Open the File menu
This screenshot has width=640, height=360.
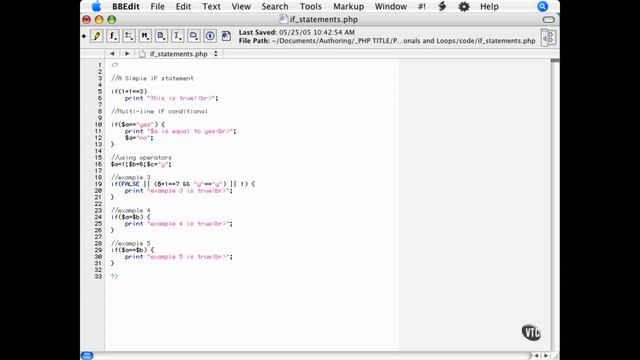tap(157, 7)
